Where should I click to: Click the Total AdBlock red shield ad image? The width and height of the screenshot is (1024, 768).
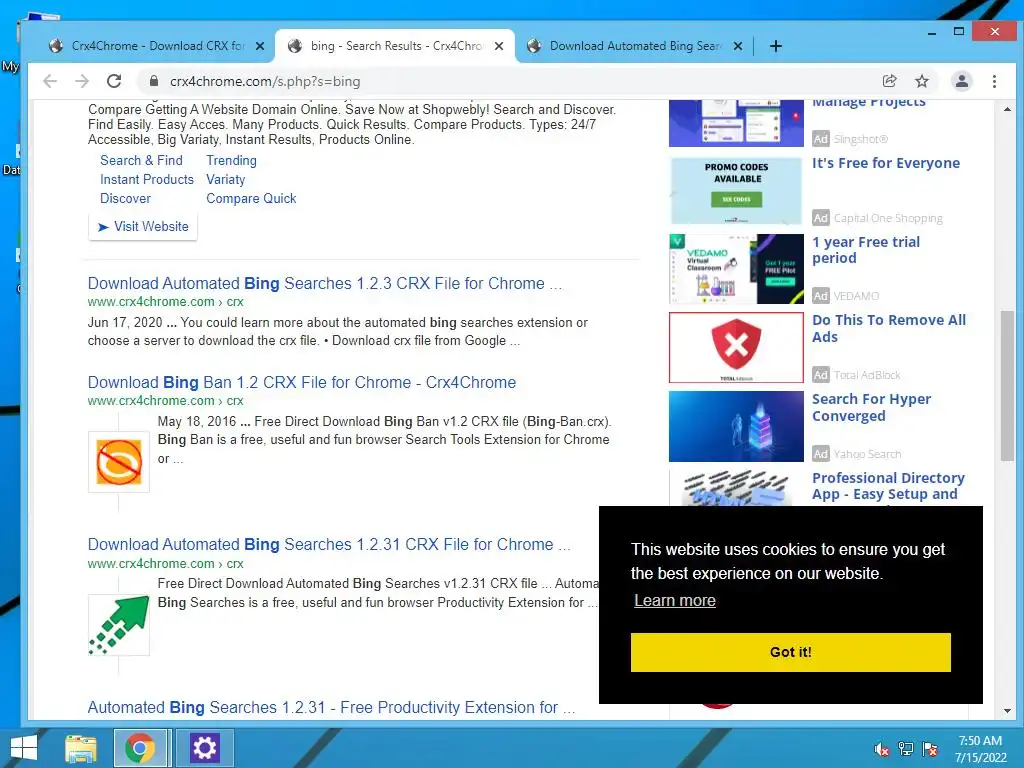coord(736,347)
